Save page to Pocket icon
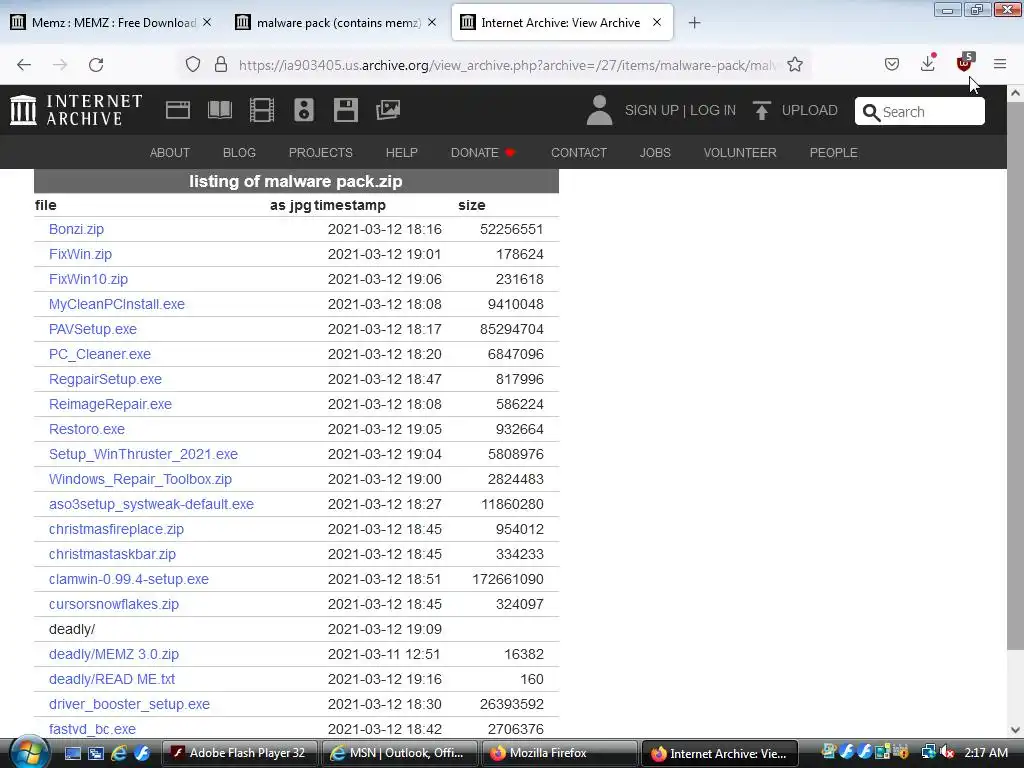This screenshot has height=768, width=1024. (x=891, y=64)
